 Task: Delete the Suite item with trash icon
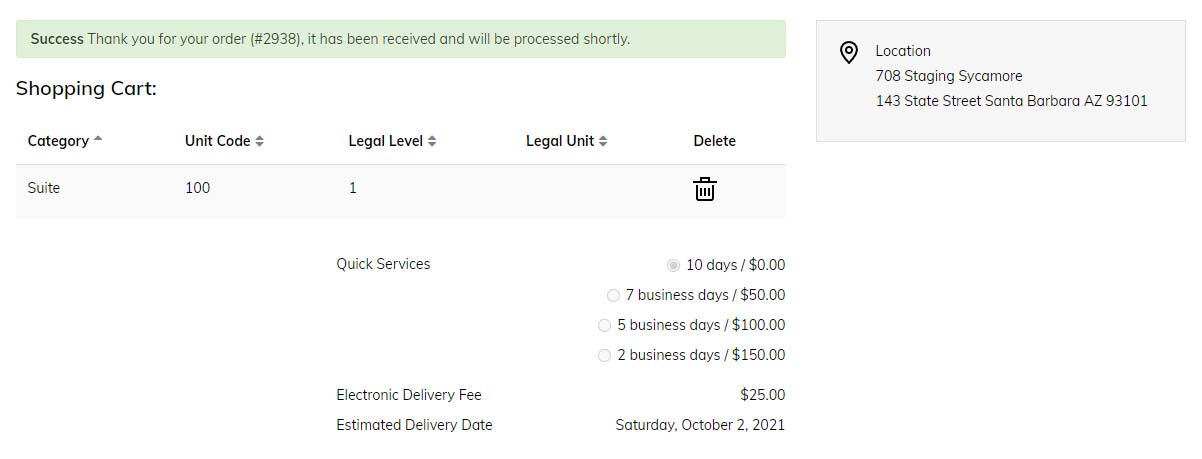705,189
